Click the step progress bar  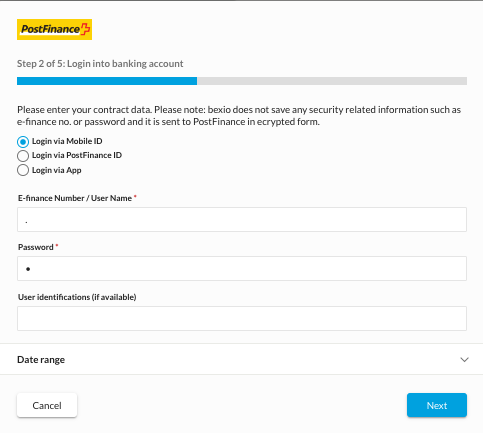tap(242, 81)
